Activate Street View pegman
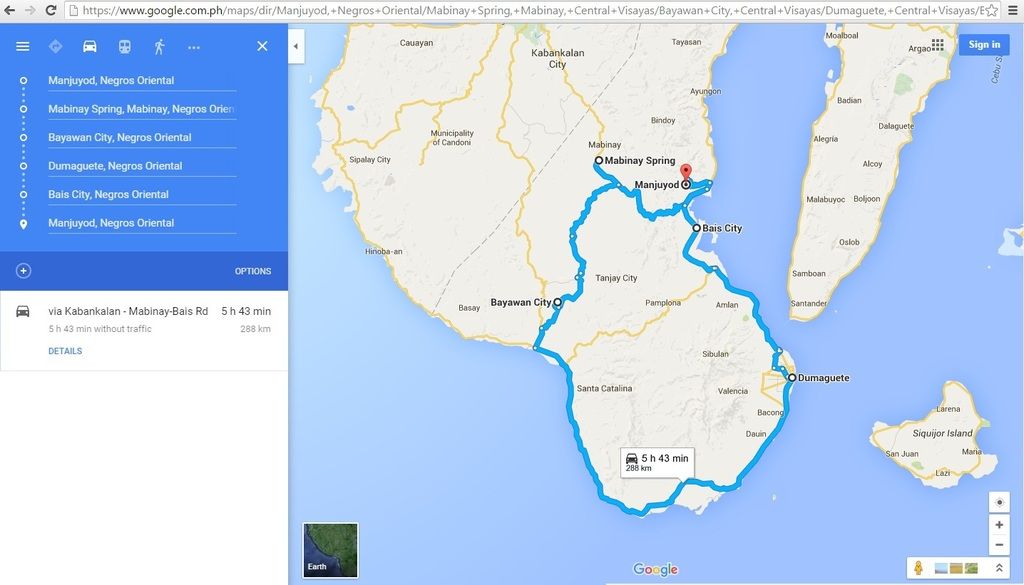This screenshot has height=585, width=1024. 918,568
